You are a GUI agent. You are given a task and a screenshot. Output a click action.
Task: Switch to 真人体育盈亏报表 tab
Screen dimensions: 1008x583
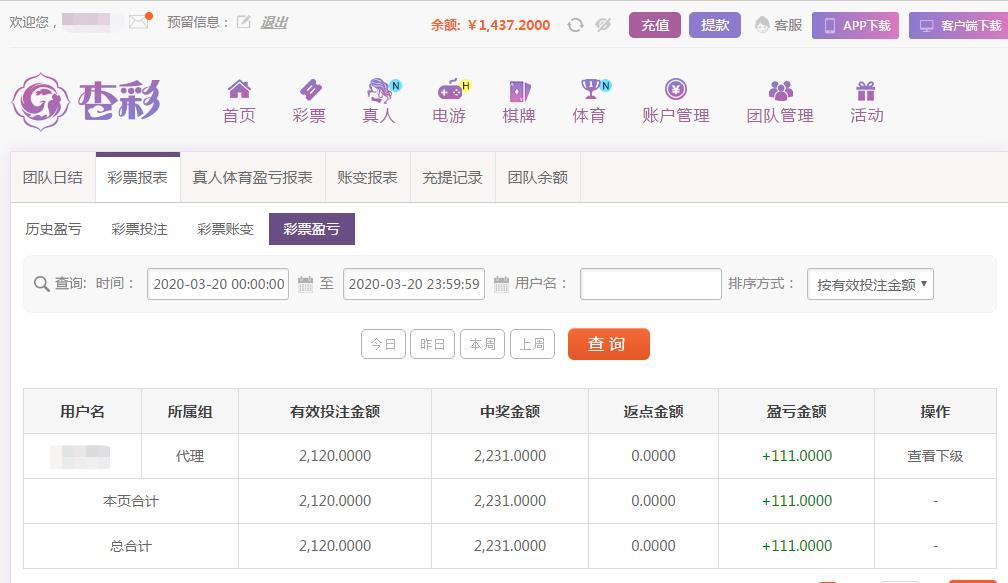tap(253, 177)
